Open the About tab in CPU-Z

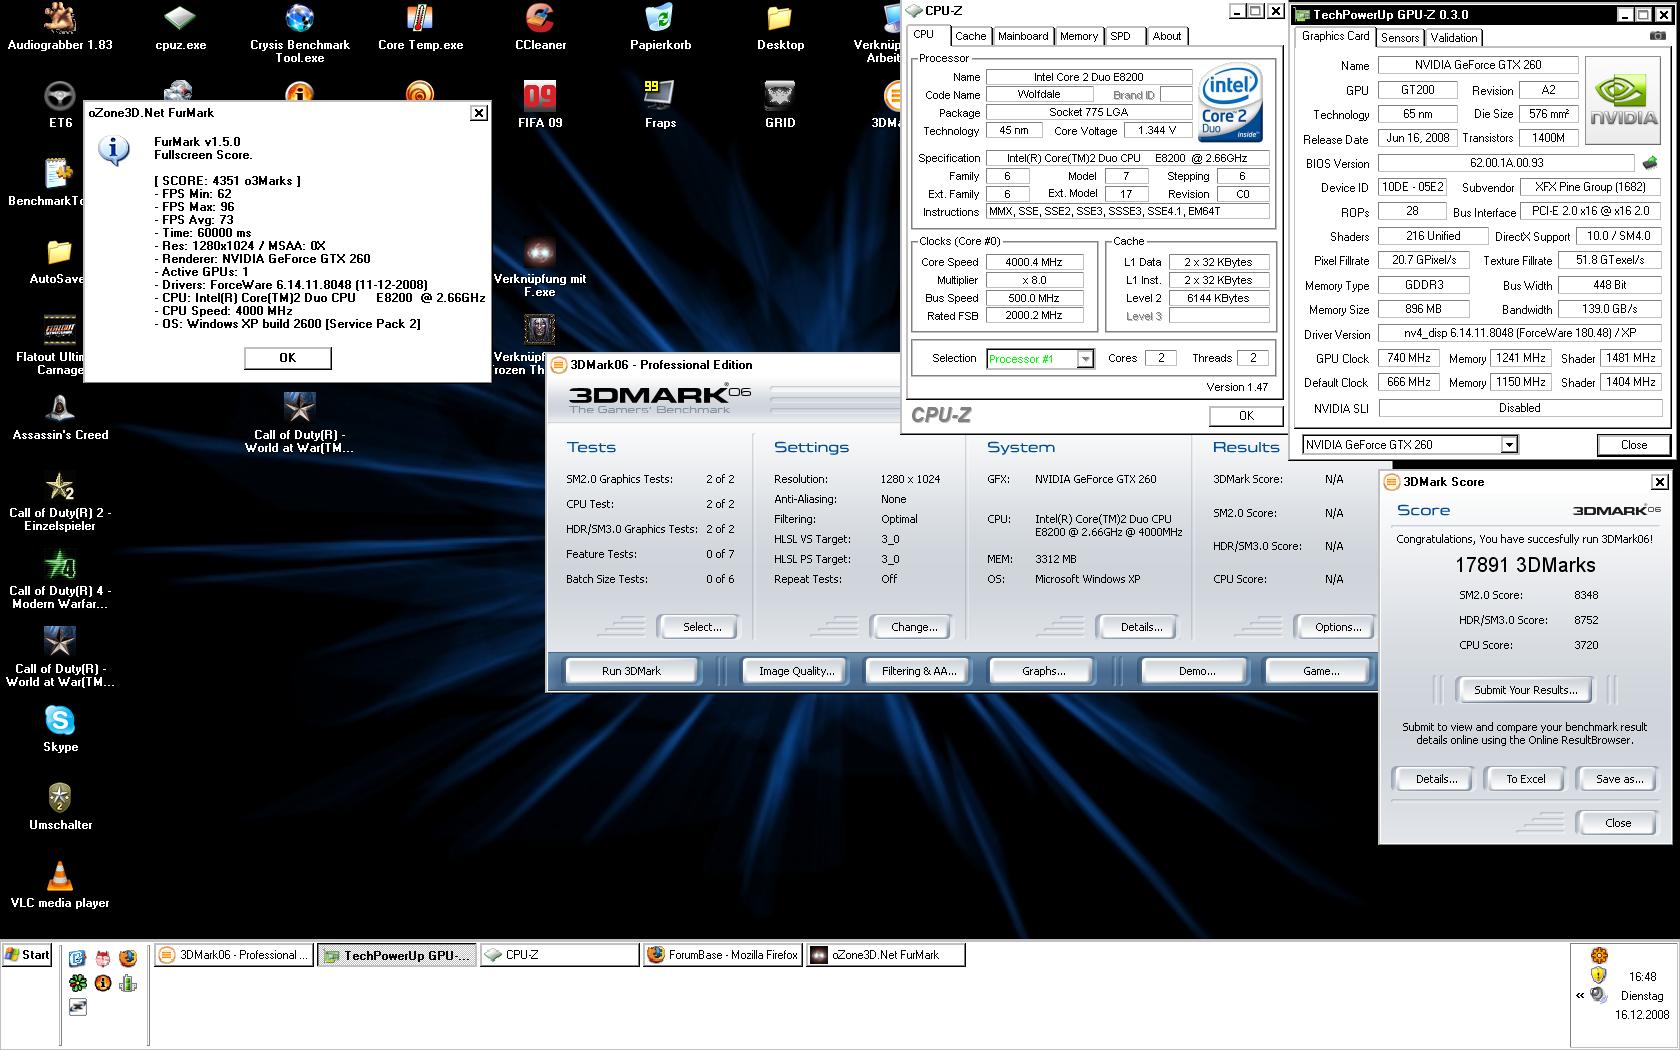point(1167,36)
